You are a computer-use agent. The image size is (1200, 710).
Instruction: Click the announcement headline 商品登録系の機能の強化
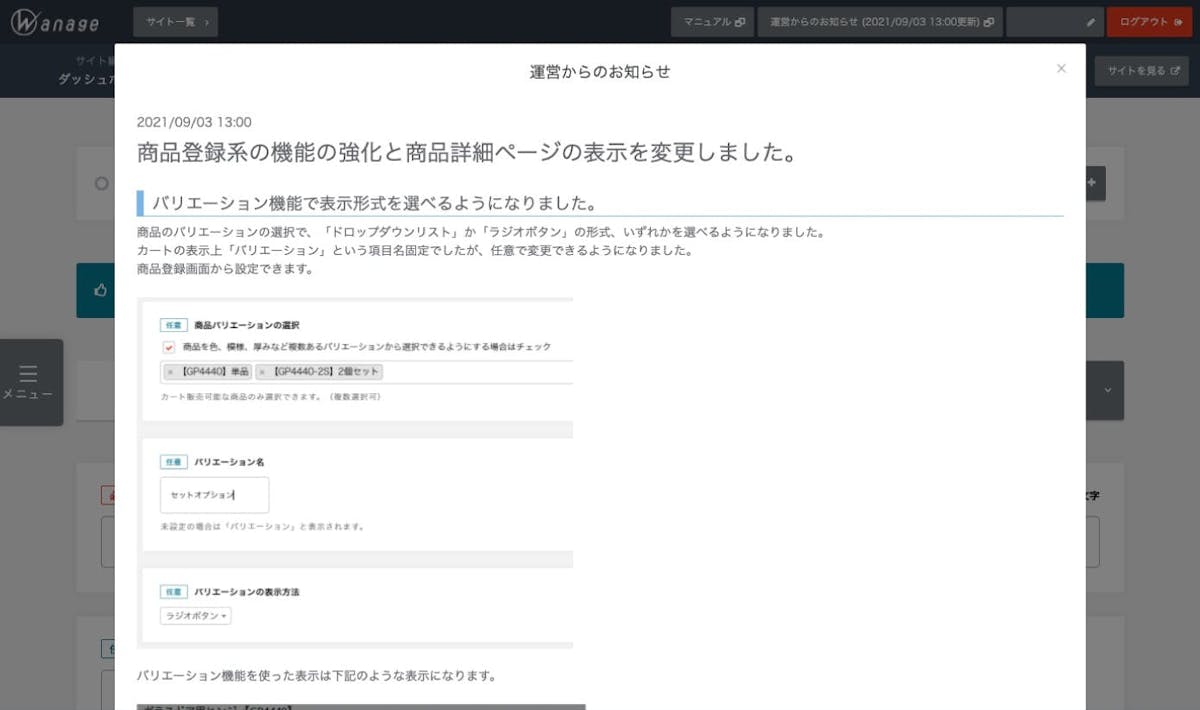[x=466, y=153]
